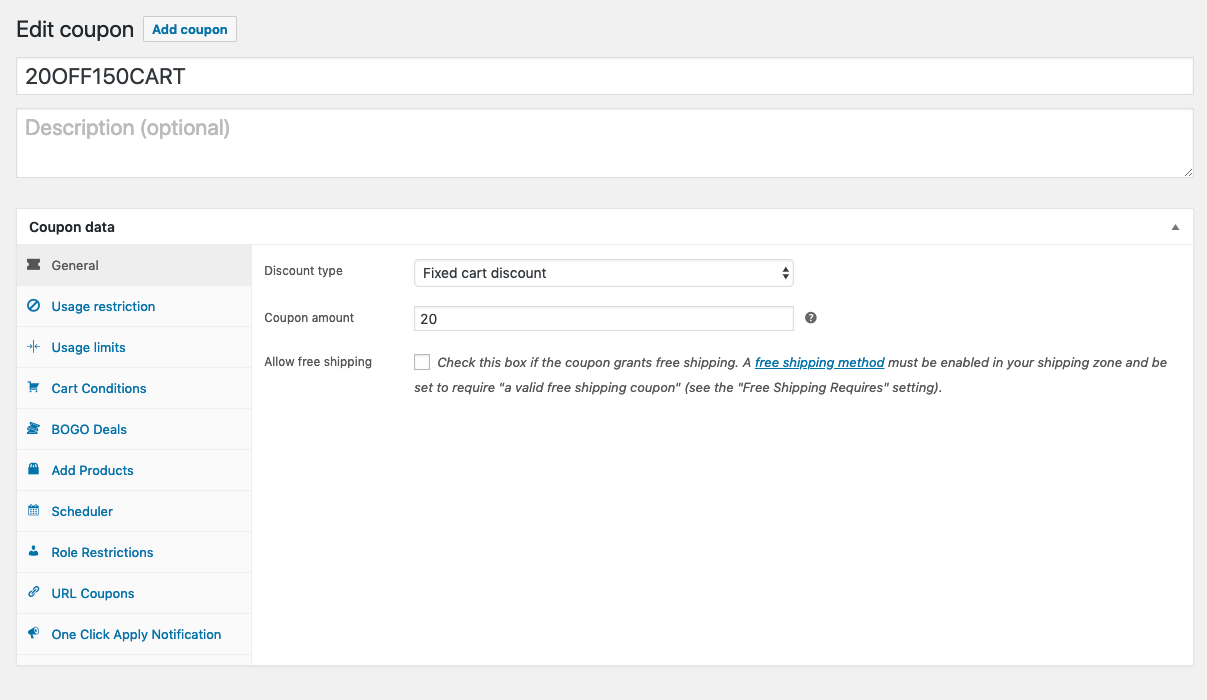The image size is (1207, 700).
Task: Click the ticket icon beside General
Action: pyautogui.click(x=34, y=265)
